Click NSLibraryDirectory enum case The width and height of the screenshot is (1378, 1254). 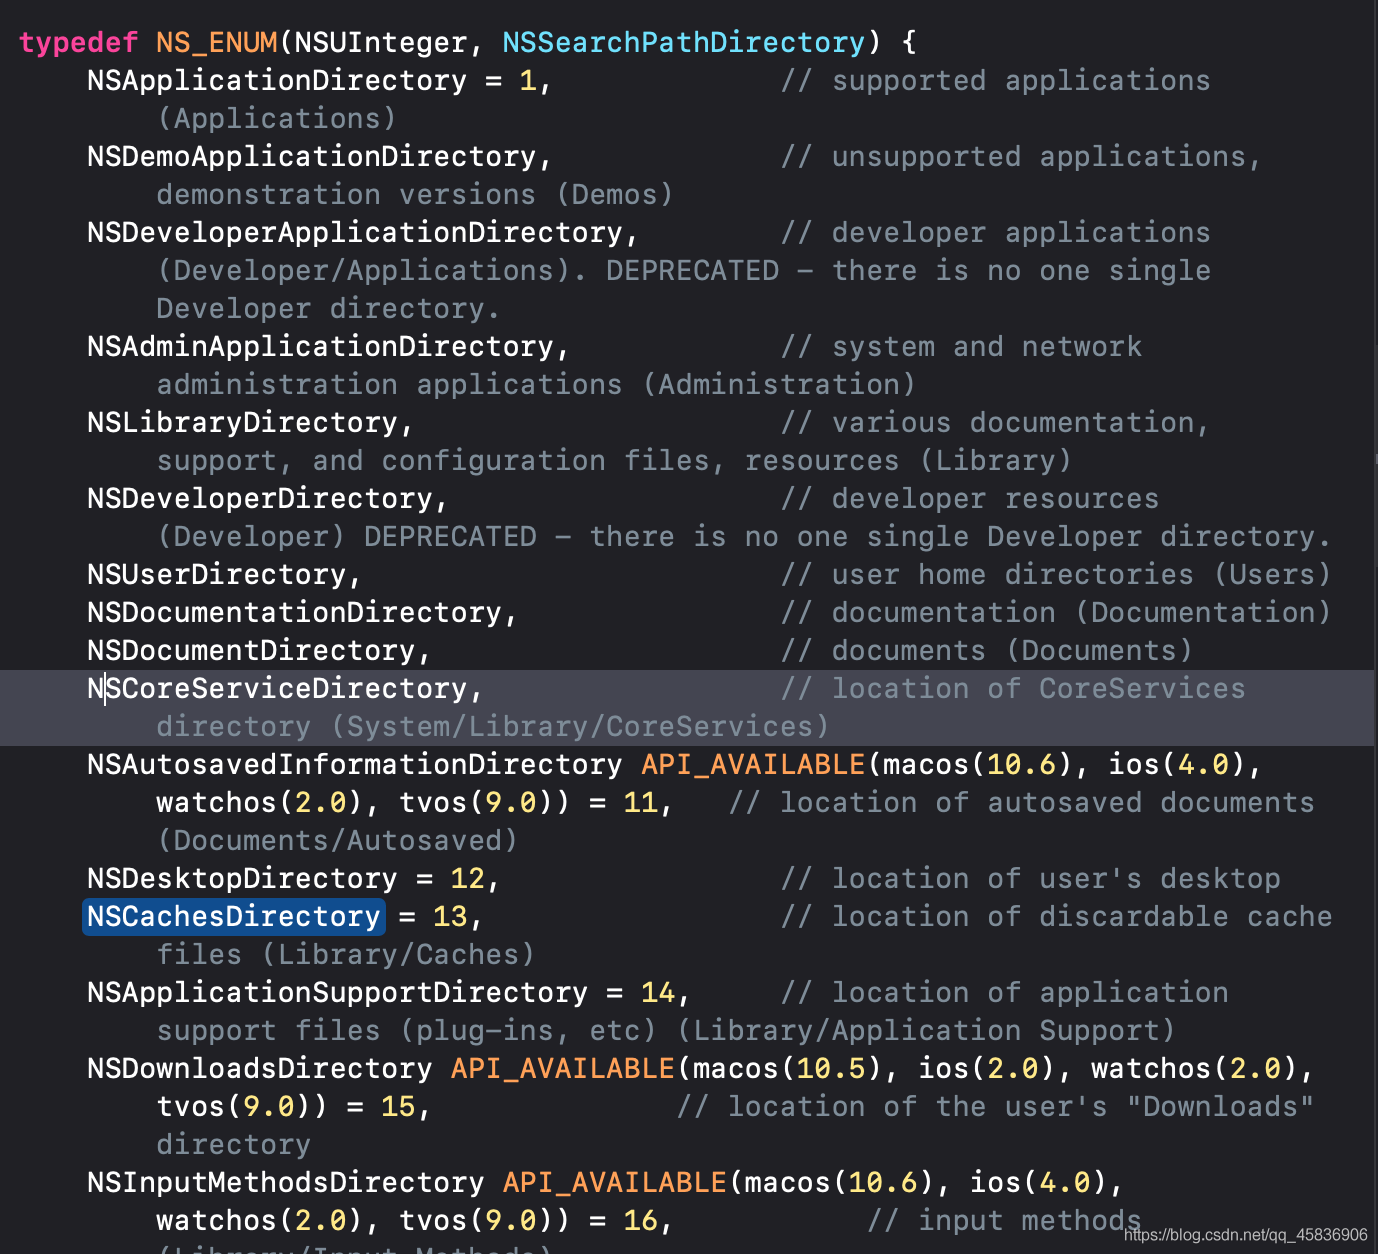coord(242,423)
